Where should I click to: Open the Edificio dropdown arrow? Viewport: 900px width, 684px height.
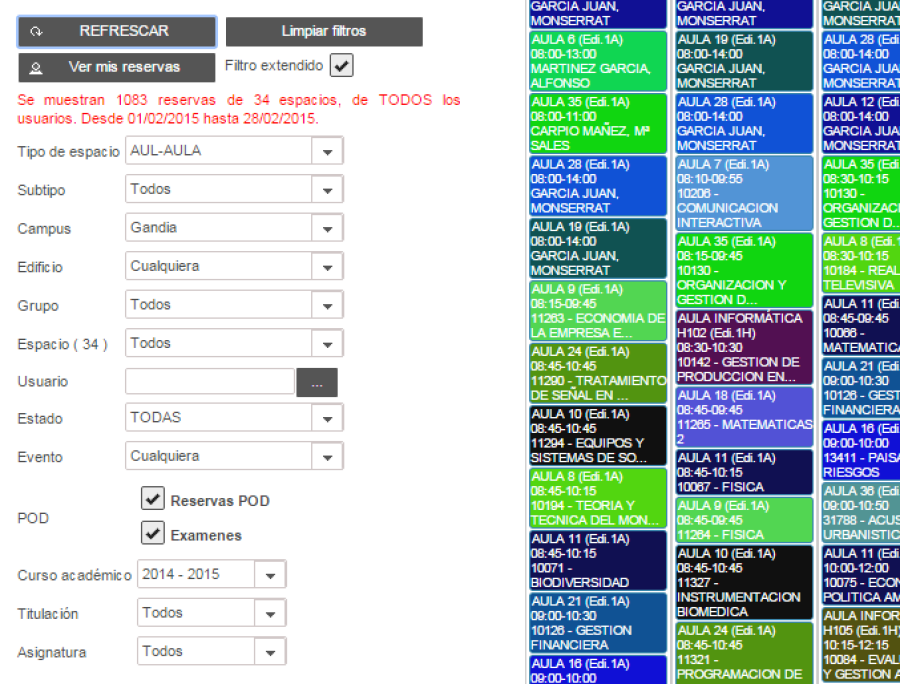coord(327,267)
